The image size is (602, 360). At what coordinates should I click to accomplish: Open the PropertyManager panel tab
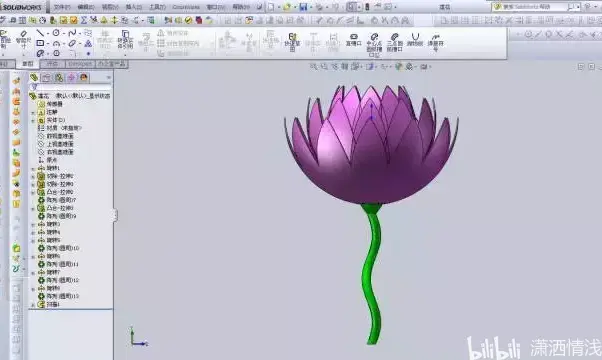tap(46, 78)
